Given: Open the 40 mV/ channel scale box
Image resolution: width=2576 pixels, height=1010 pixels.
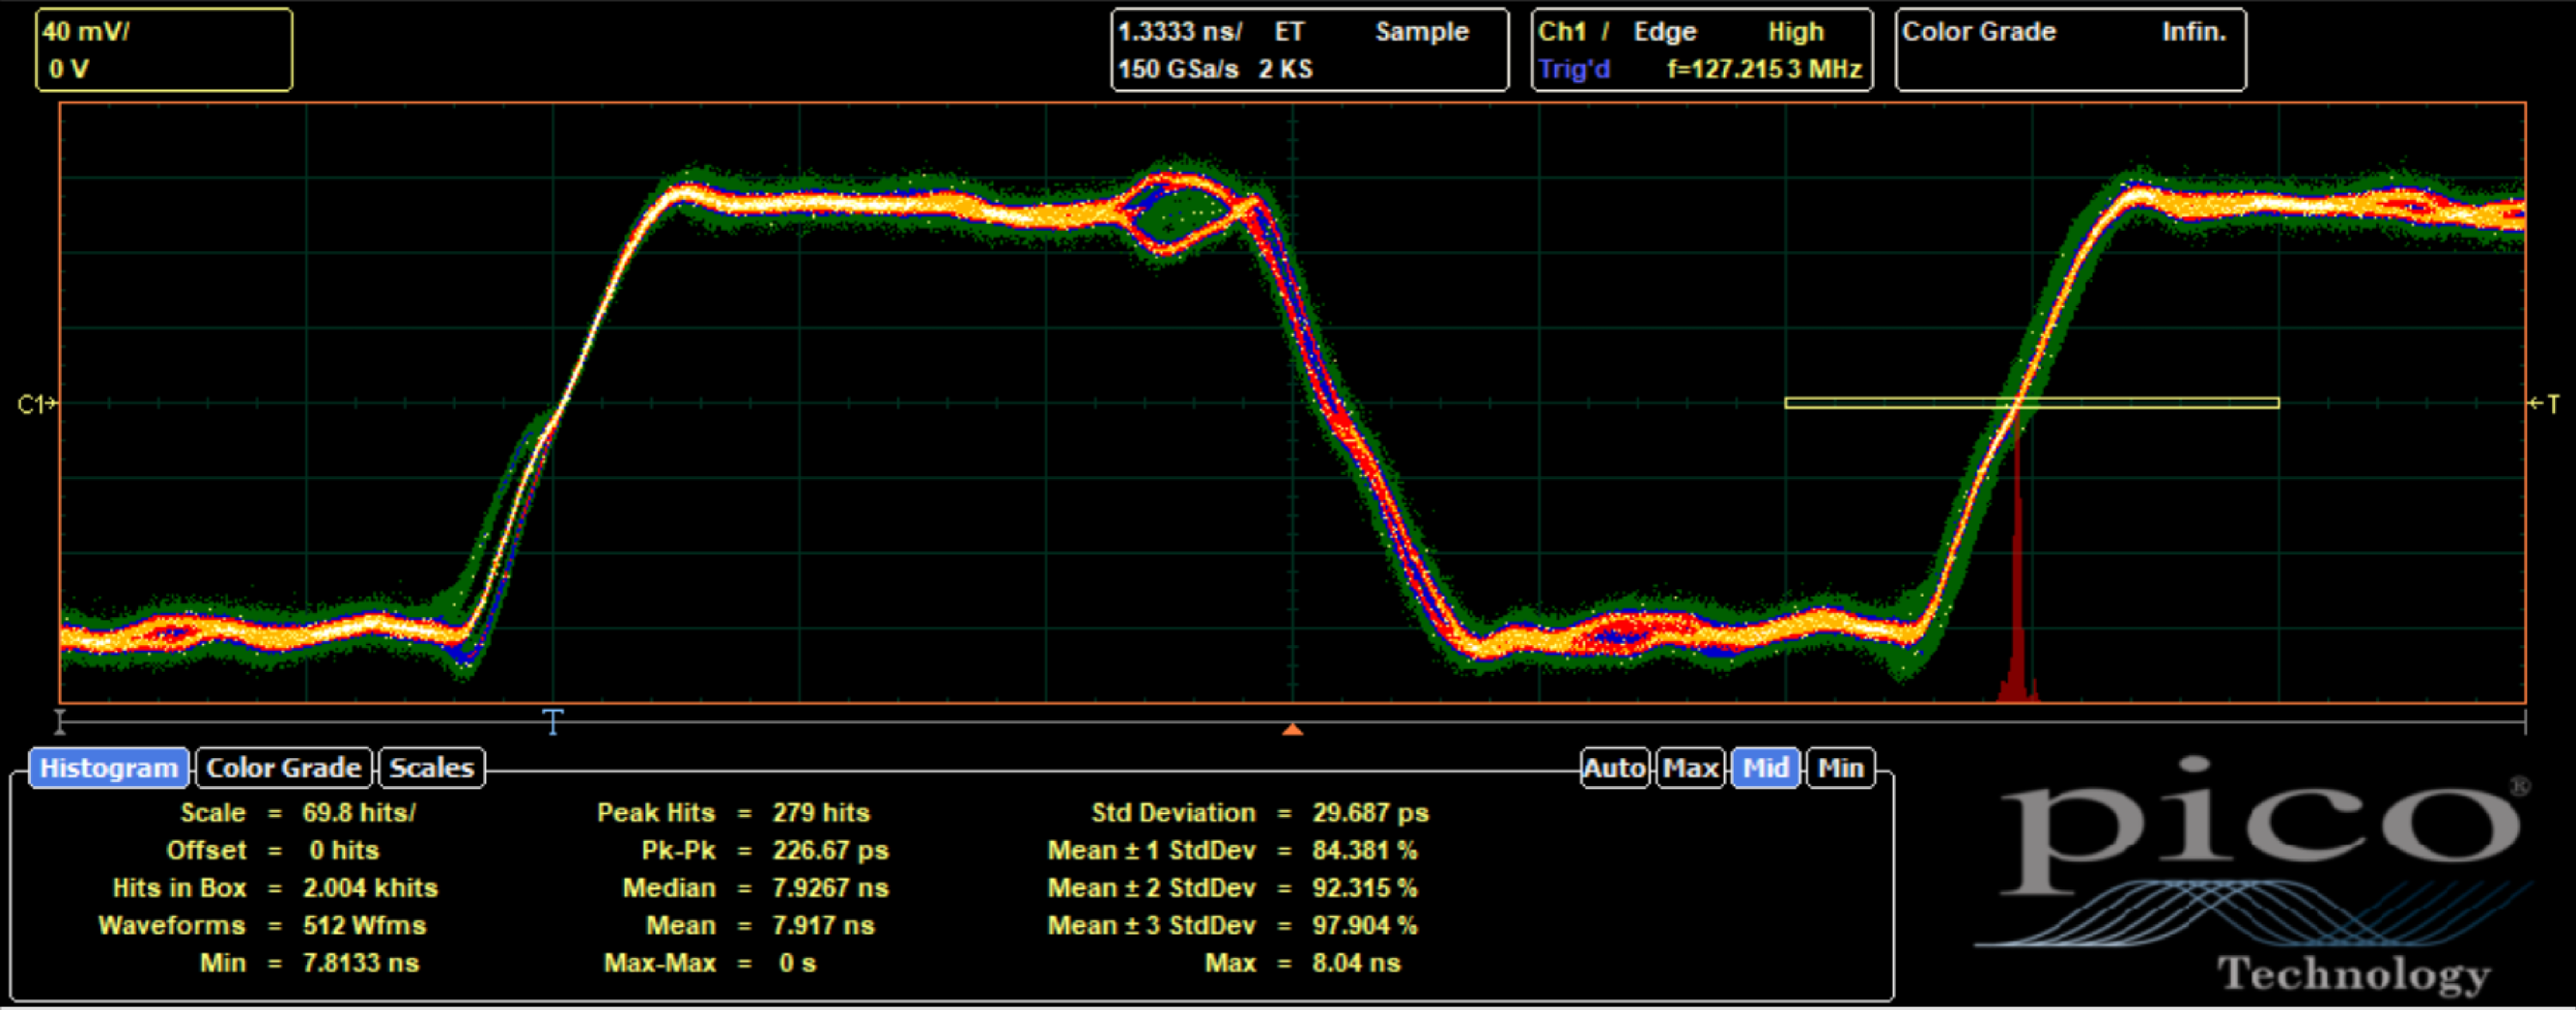Looking at the screenshot, I should (x=164, y=50).
